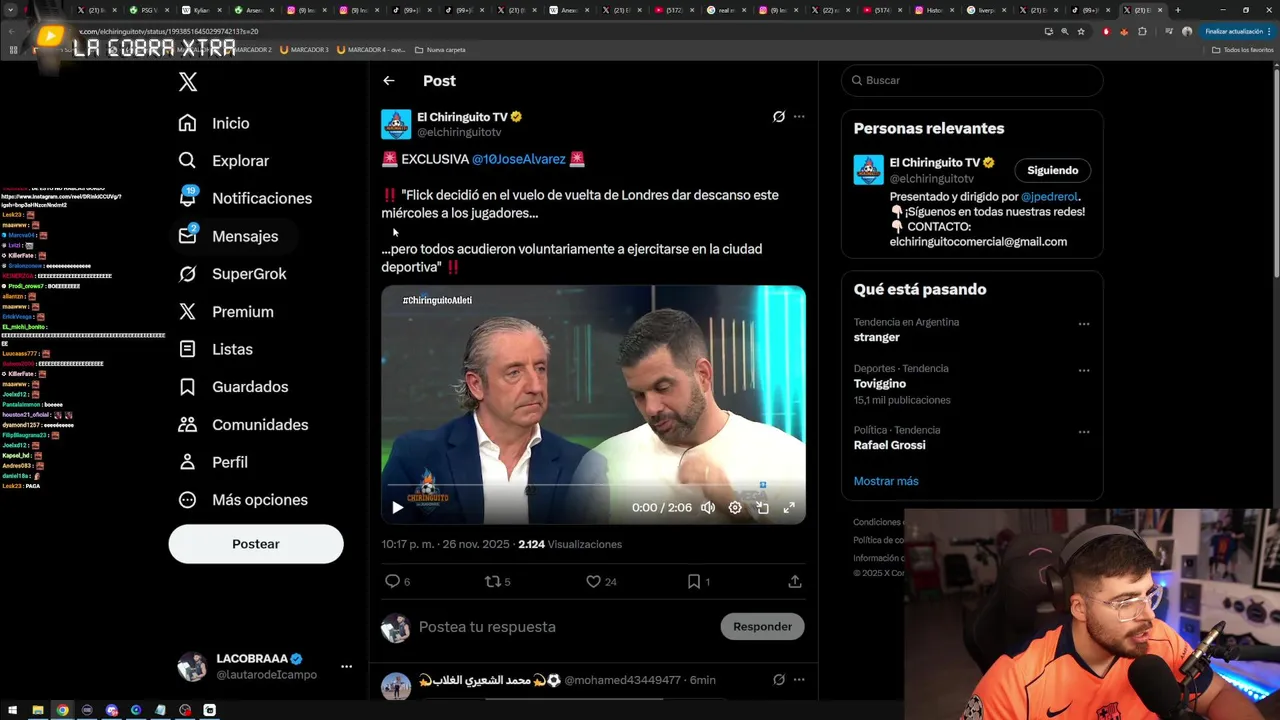The height and width of the screenshot is (720, 1280).
Task: Click the Guardados bookmark icon in sidebar
Action: 187,387
